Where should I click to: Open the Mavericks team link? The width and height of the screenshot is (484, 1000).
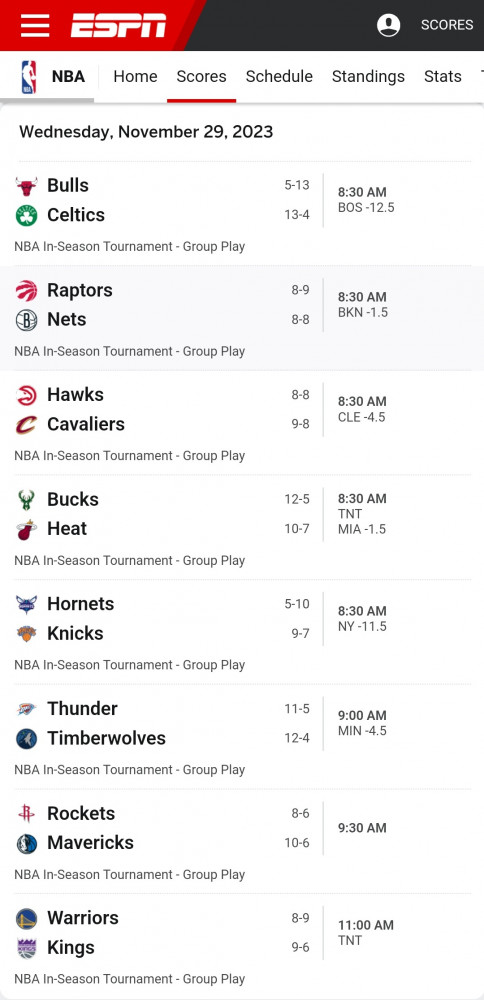pos(91,842)
